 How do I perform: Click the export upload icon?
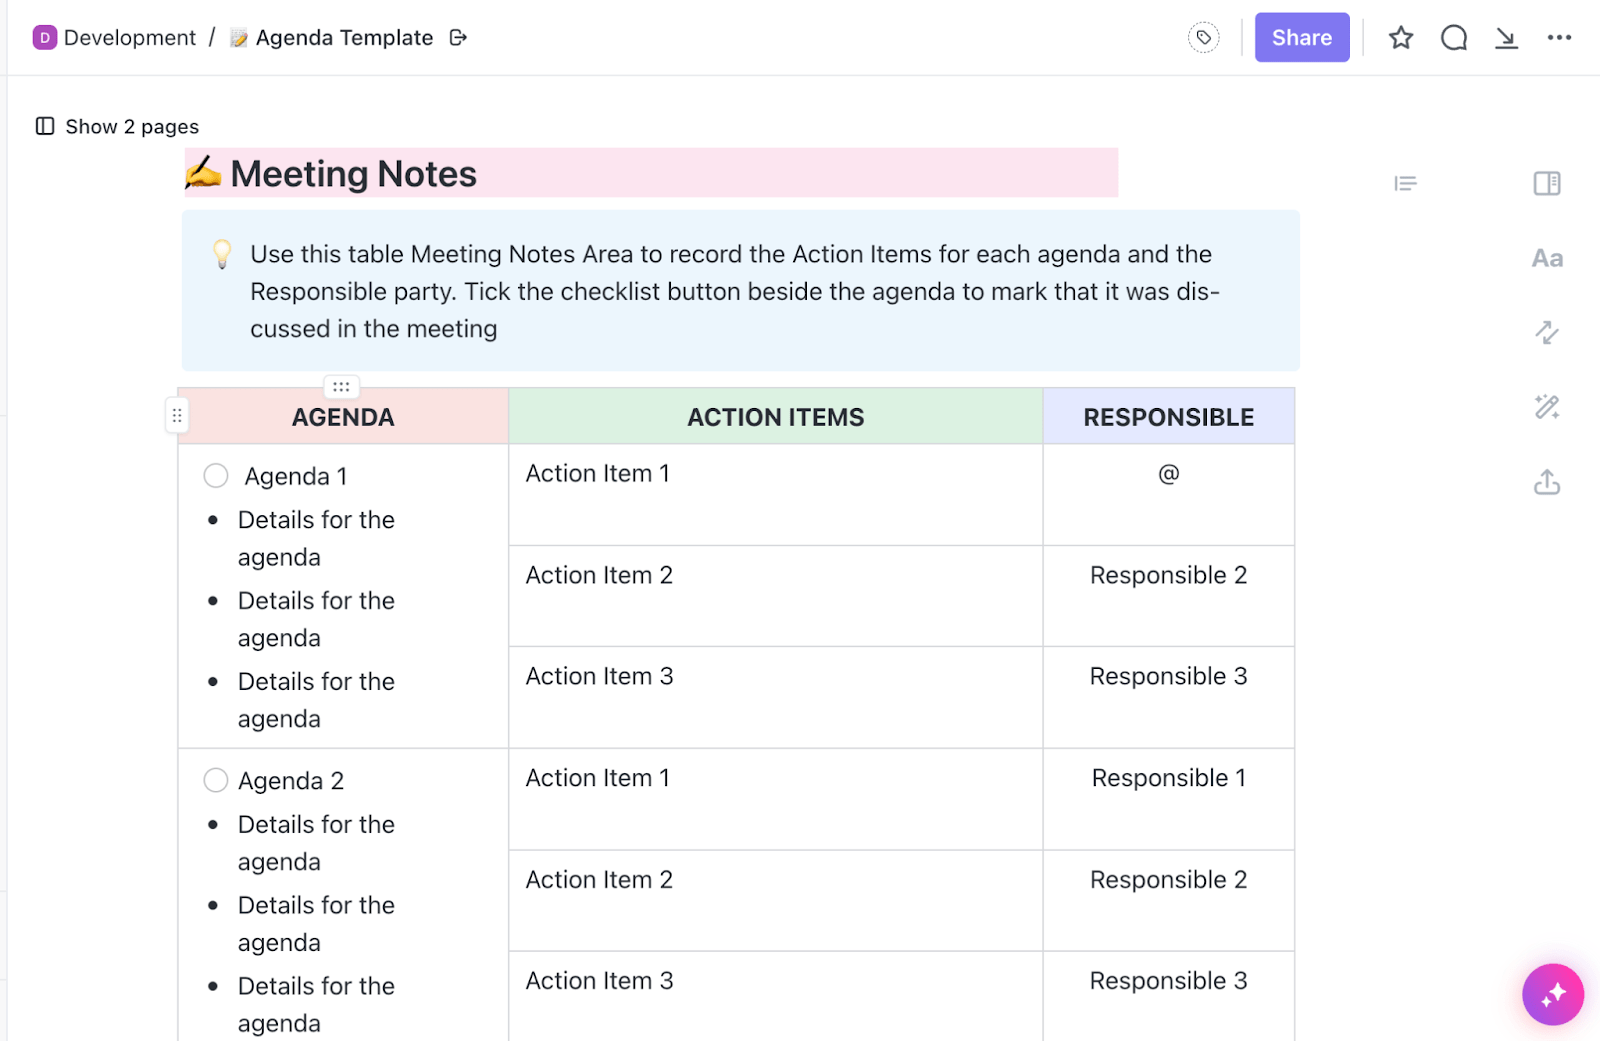tap(1547, 482)
